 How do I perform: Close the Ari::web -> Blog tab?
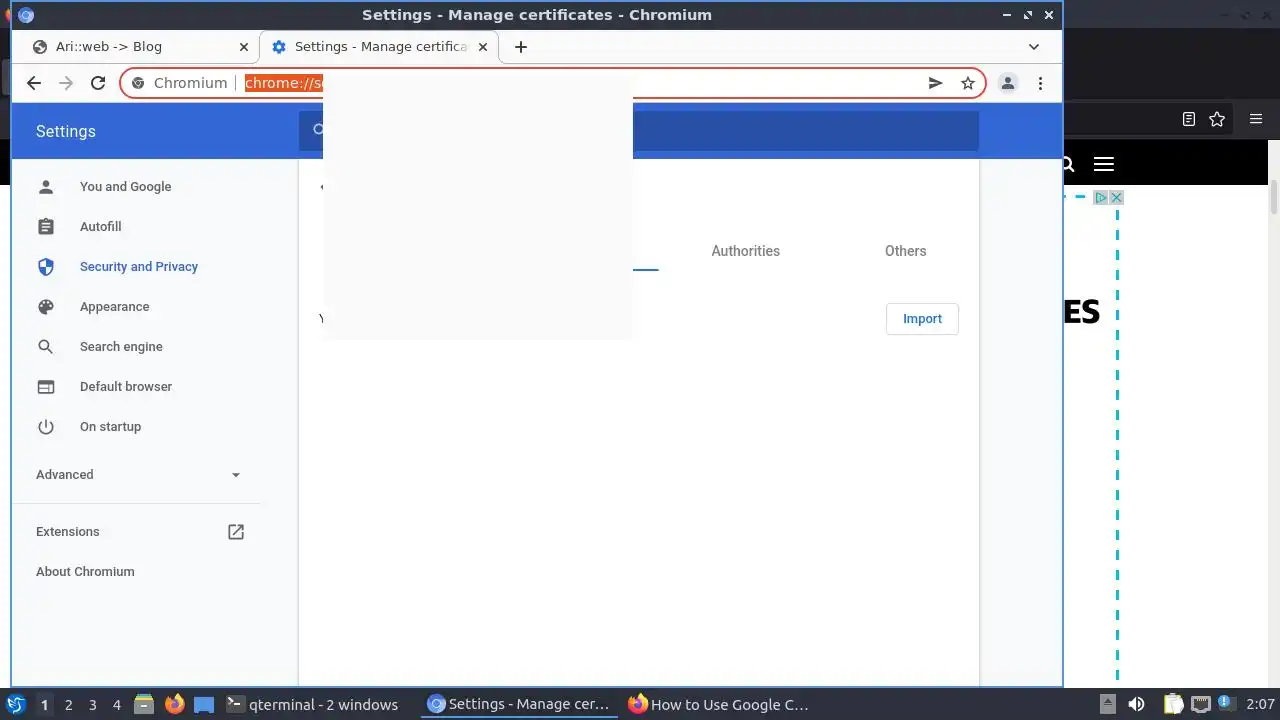243,47
